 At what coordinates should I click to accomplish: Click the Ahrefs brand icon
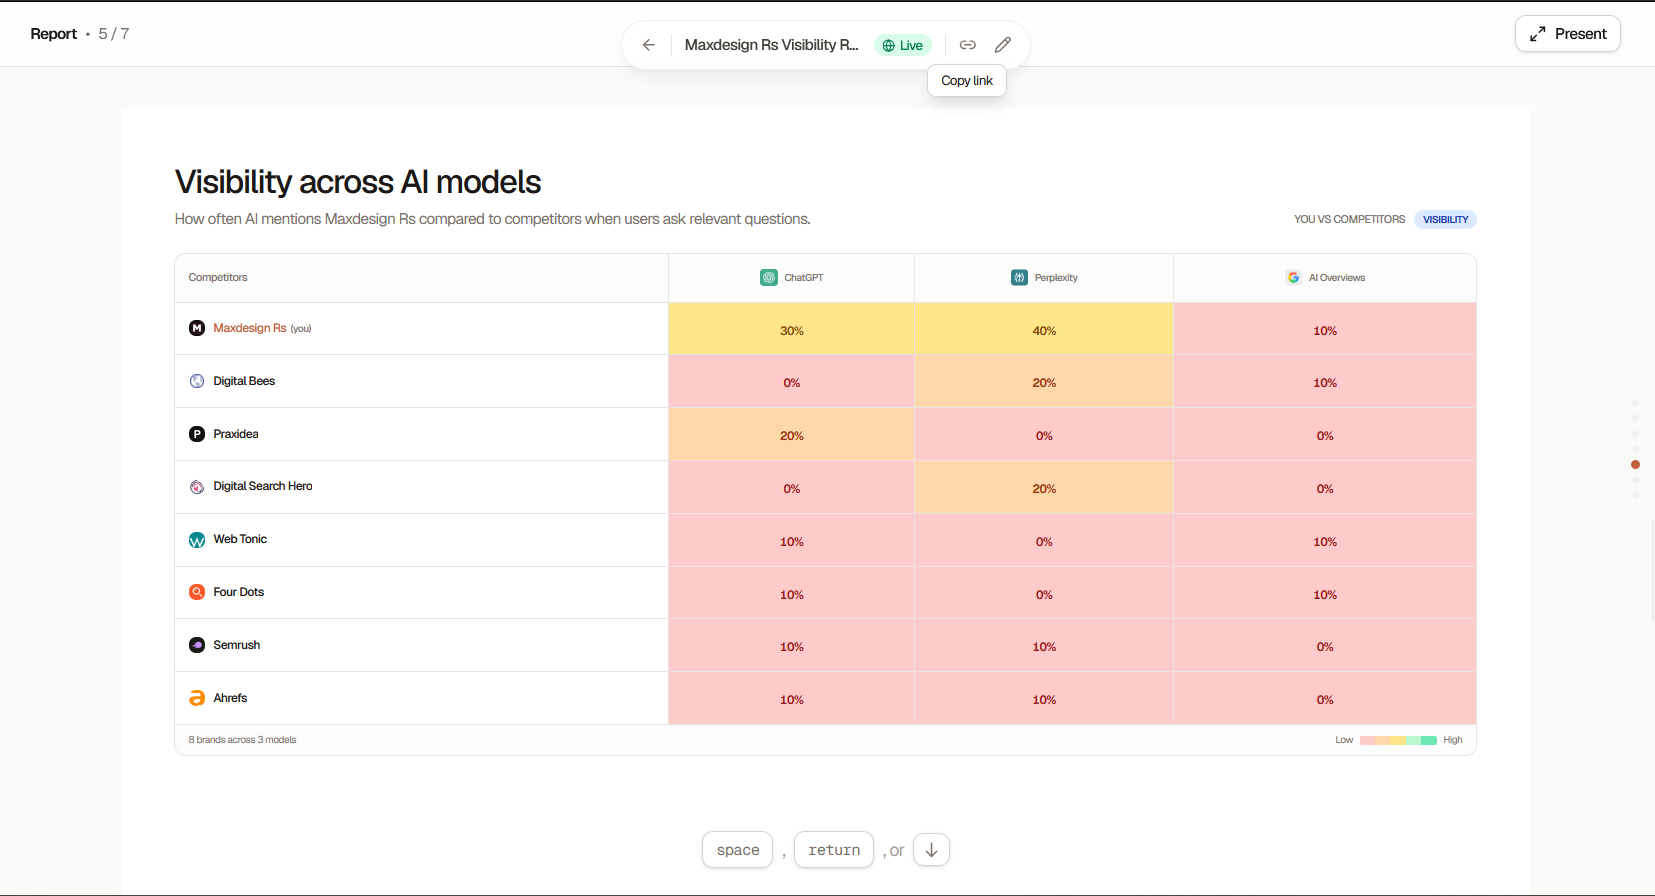click(x=197, y=698)
